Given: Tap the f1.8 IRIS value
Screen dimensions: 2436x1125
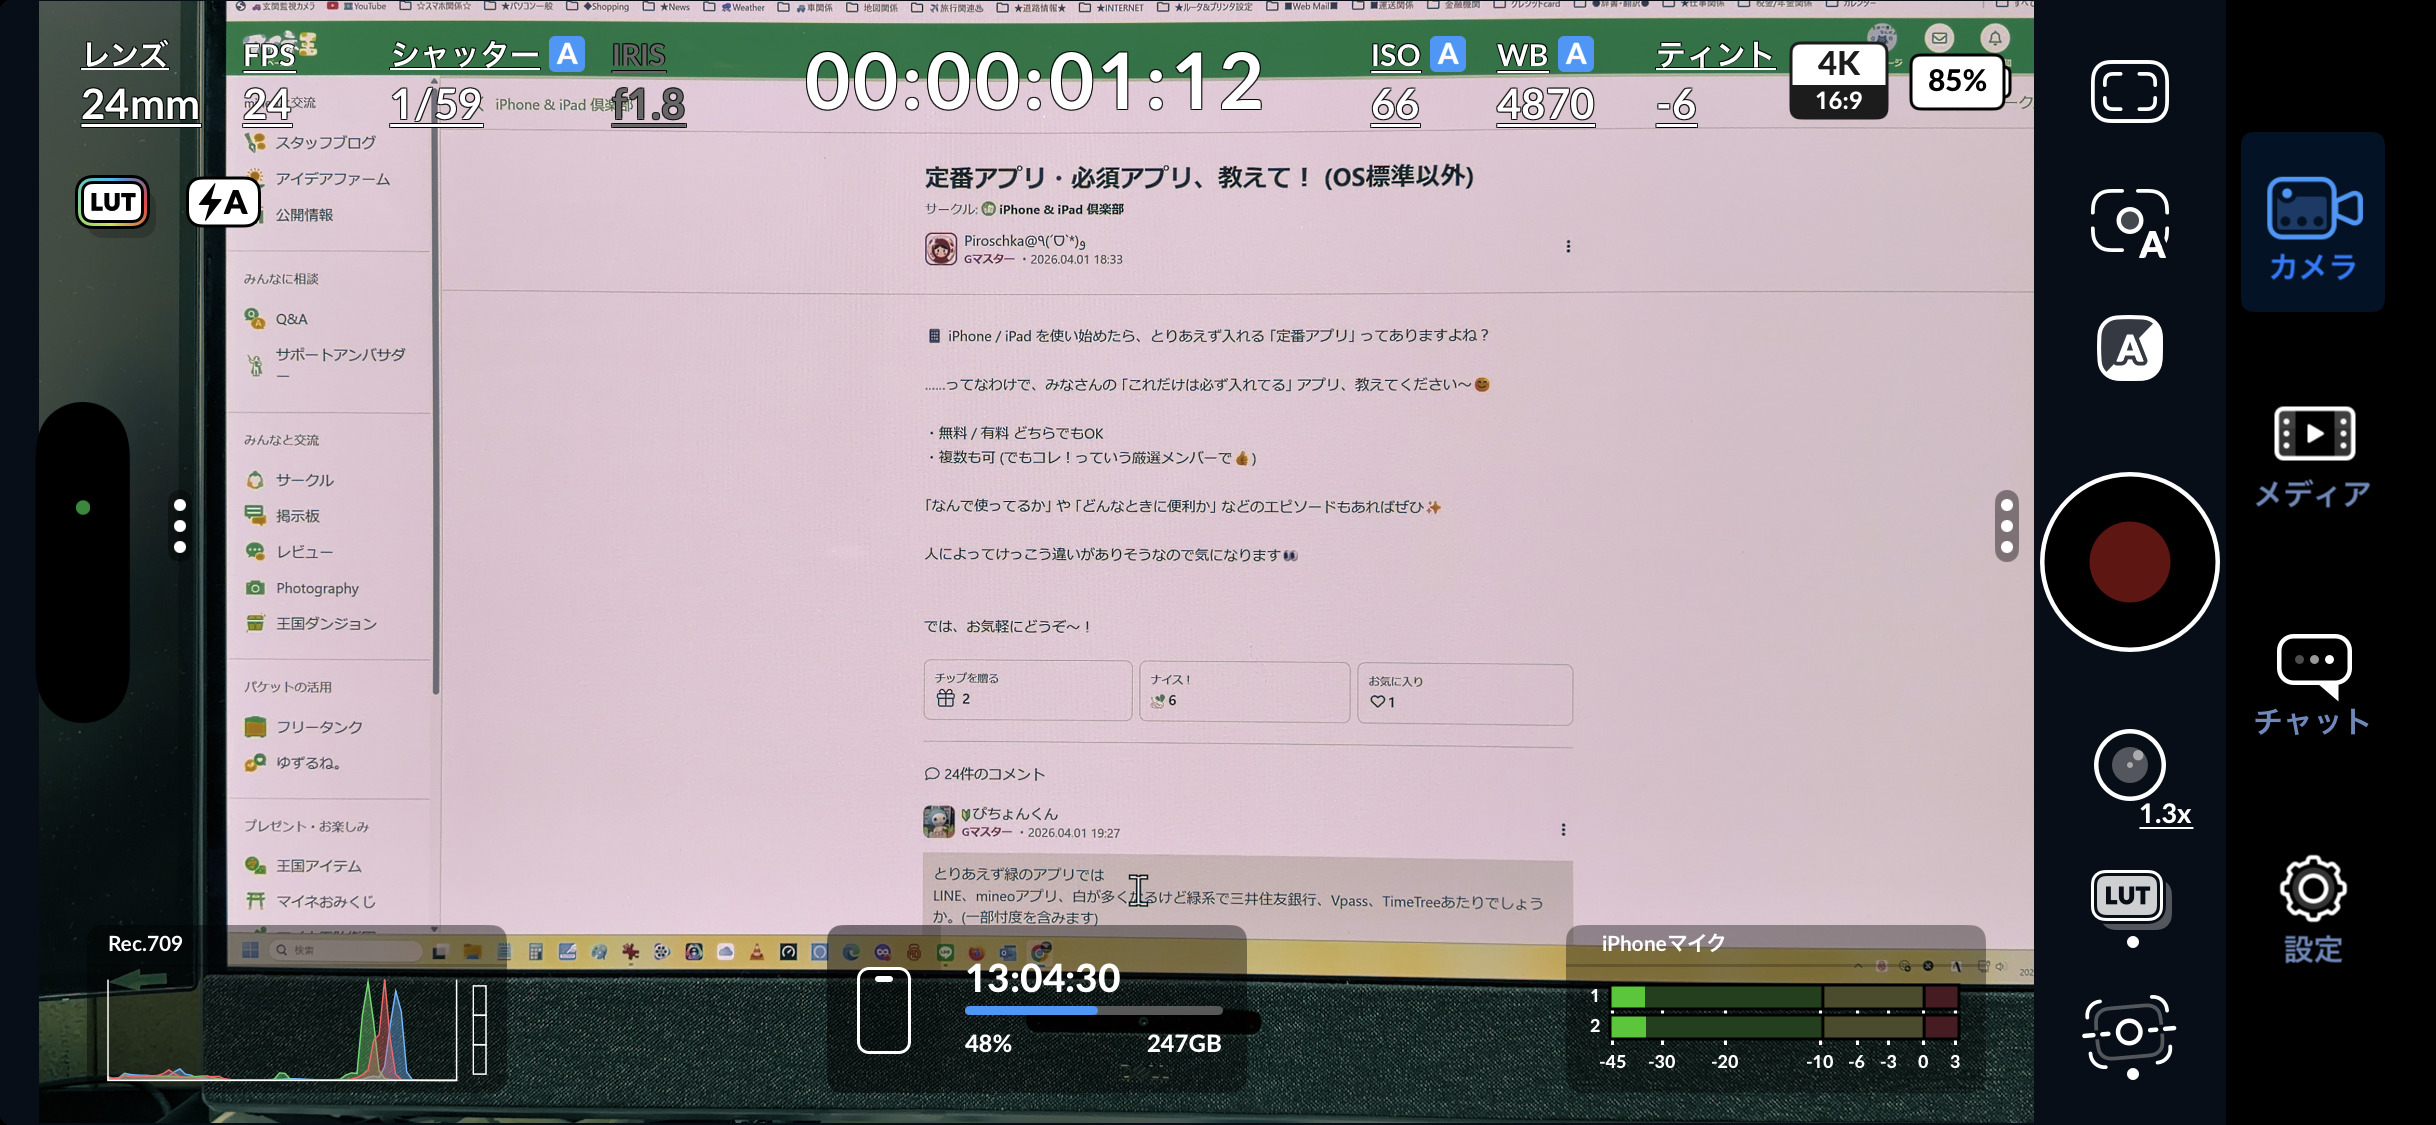Looking at the screenshot, I should tap(648, 104).
